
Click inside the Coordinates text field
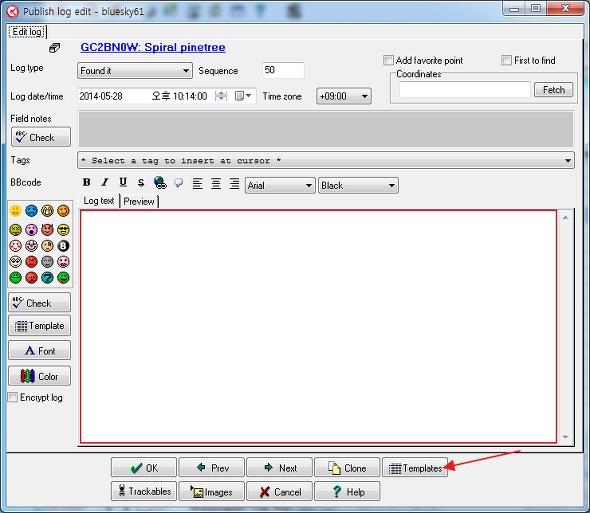pos(465,90)
